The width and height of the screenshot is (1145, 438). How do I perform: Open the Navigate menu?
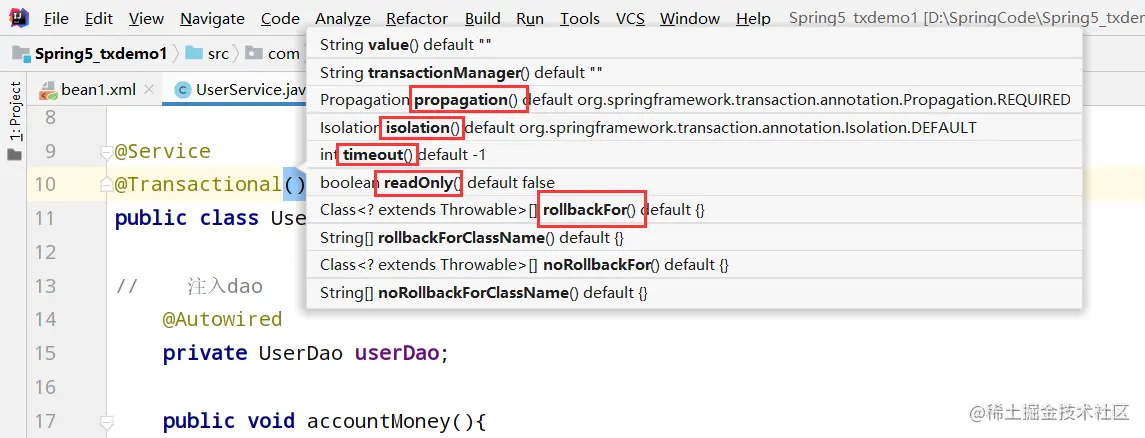click(212, 18)
